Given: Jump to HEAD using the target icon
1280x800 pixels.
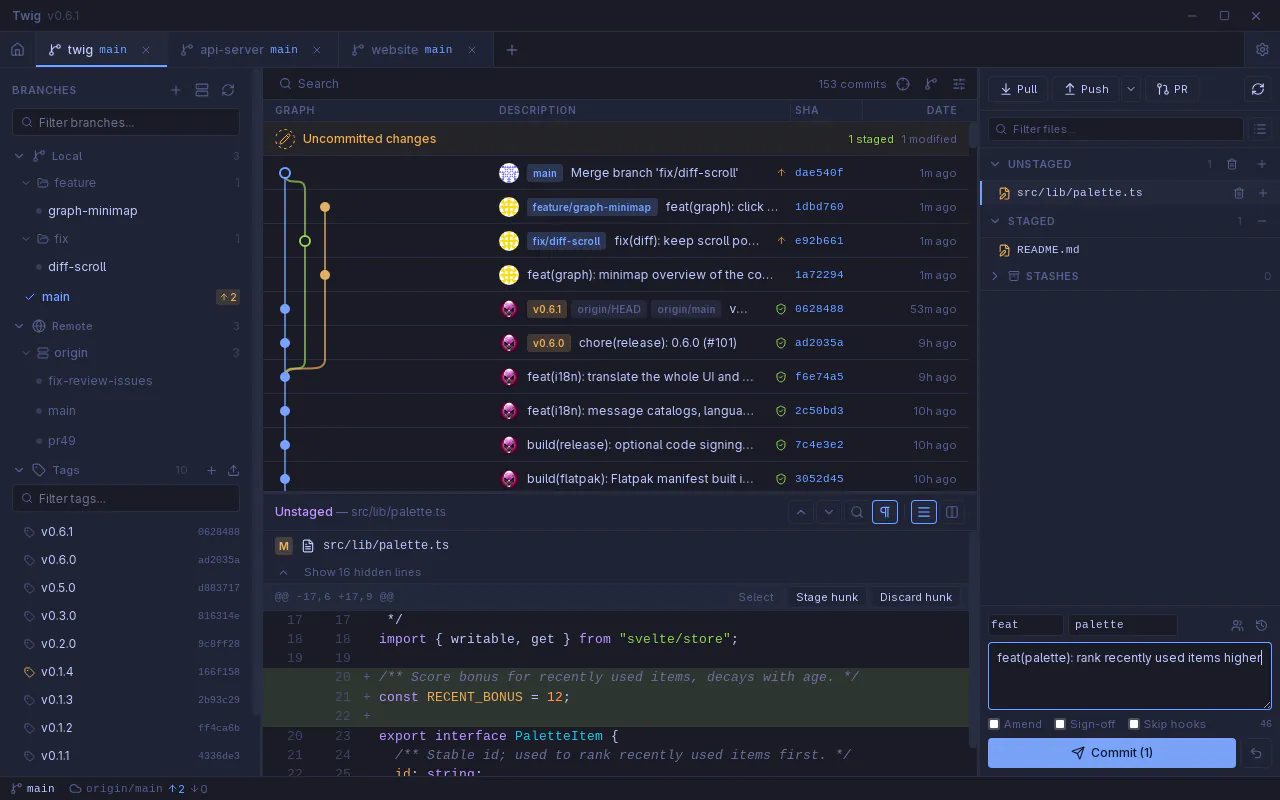Looking at the screenshot, I should [x=903, y=84].
